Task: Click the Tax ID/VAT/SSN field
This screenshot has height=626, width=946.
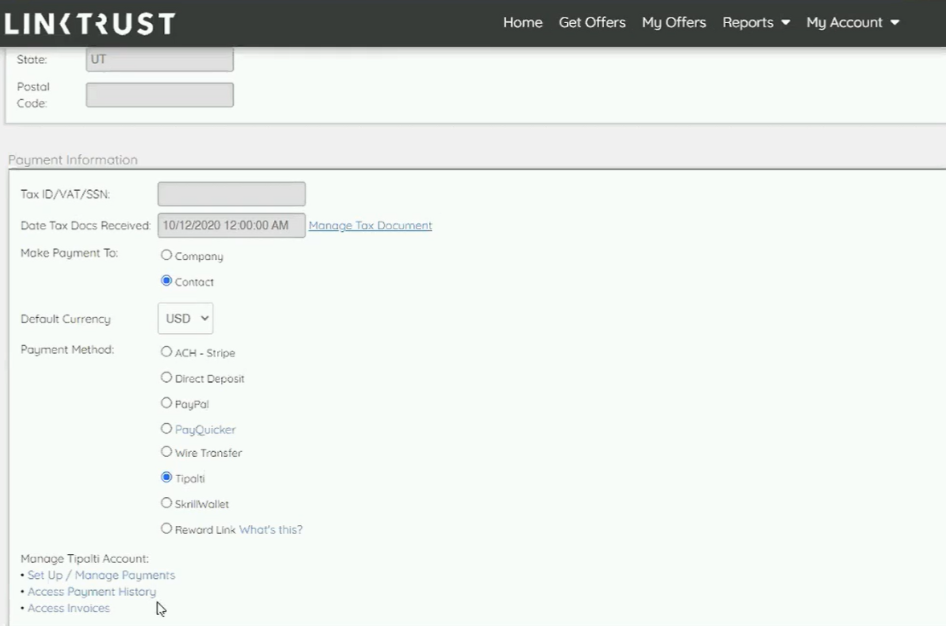Action: click(x=231, y=194)
